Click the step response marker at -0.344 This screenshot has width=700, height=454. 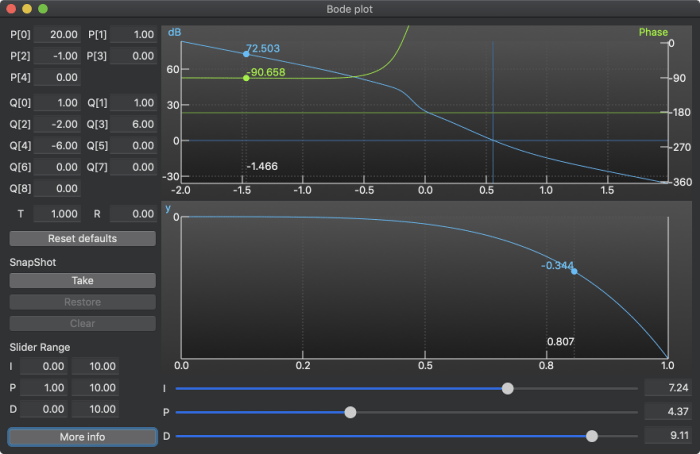click(574, 271)
